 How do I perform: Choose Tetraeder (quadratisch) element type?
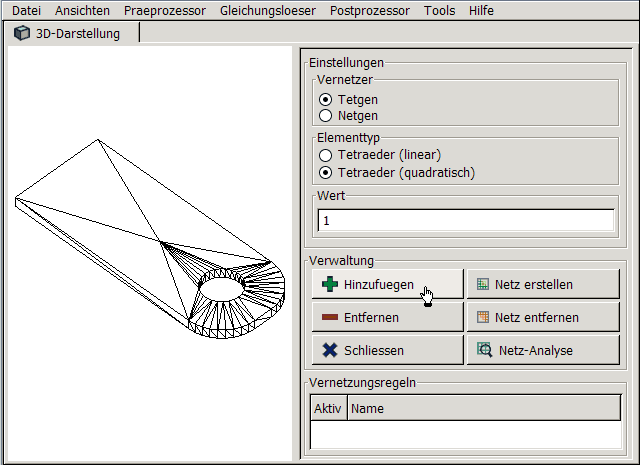pyautogui.click(x=326, y=173)
